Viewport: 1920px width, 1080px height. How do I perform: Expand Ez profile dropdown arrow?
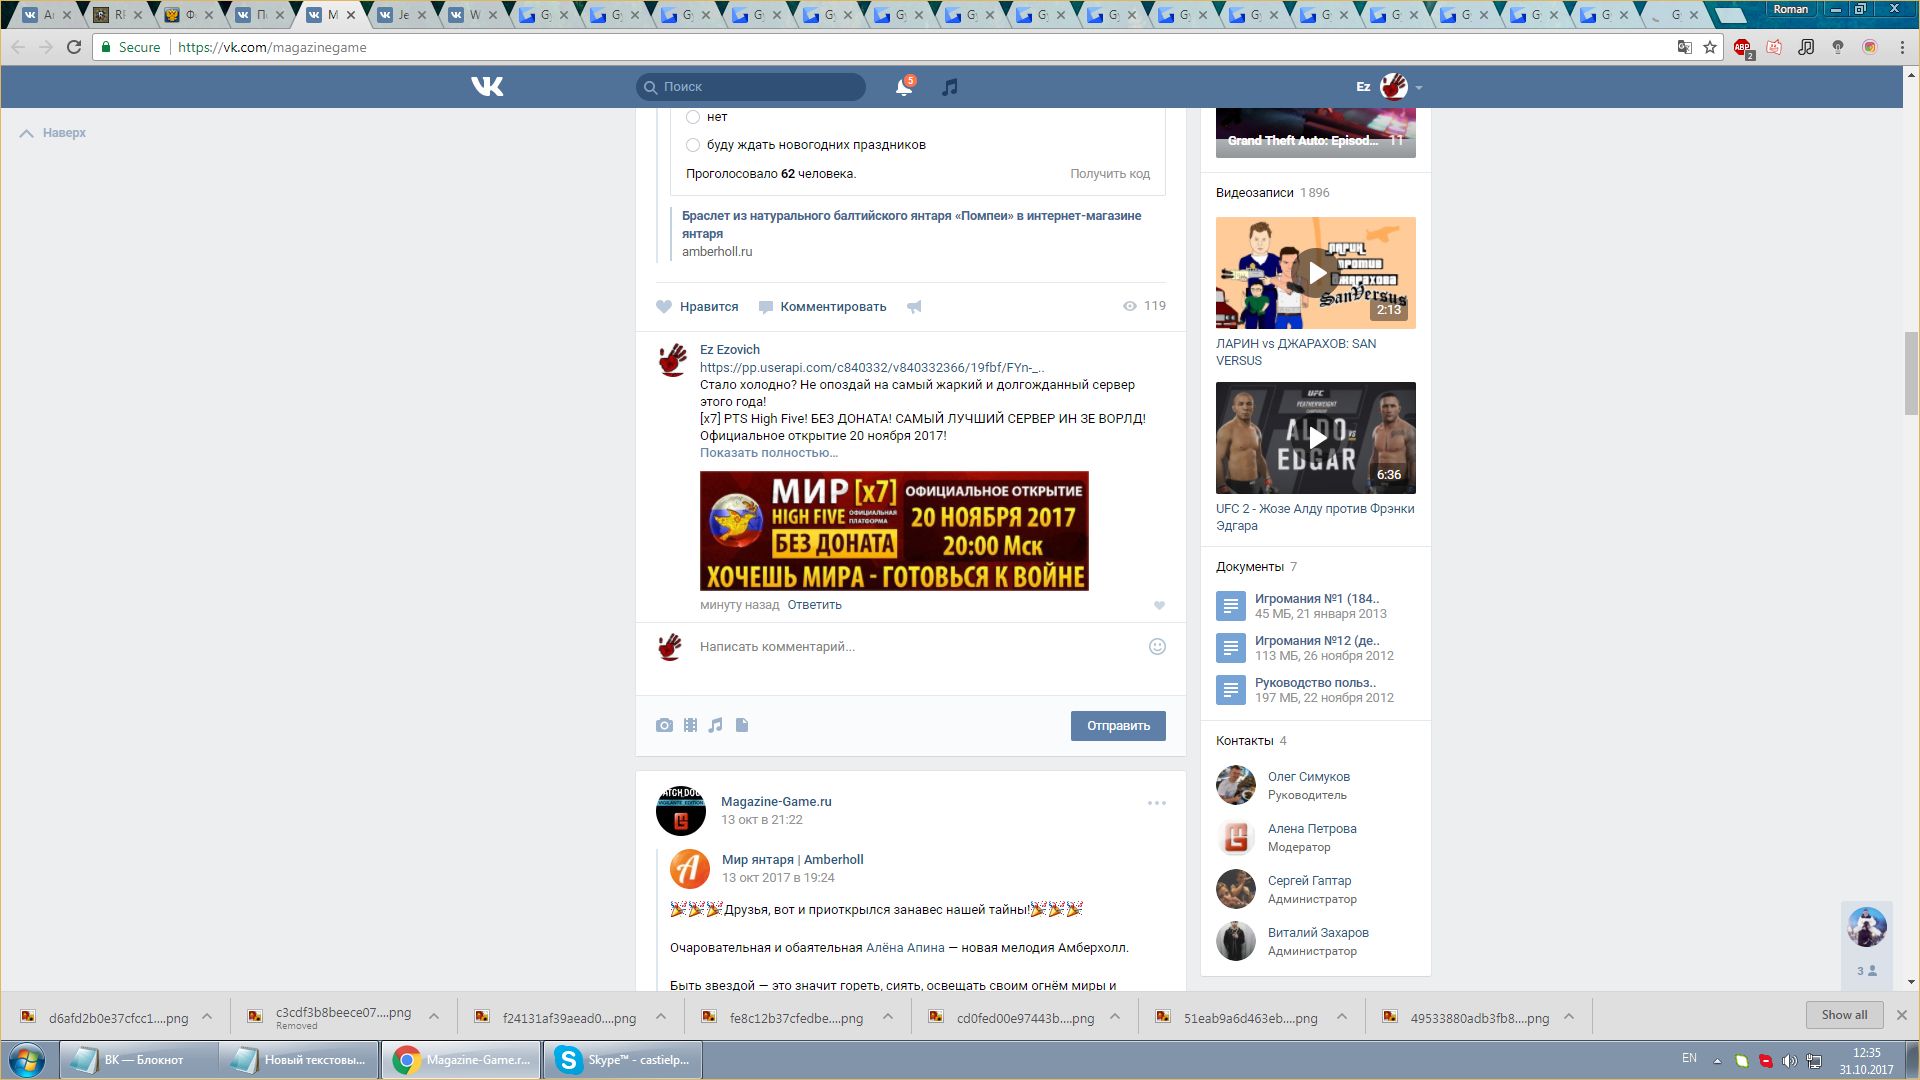1418,88
